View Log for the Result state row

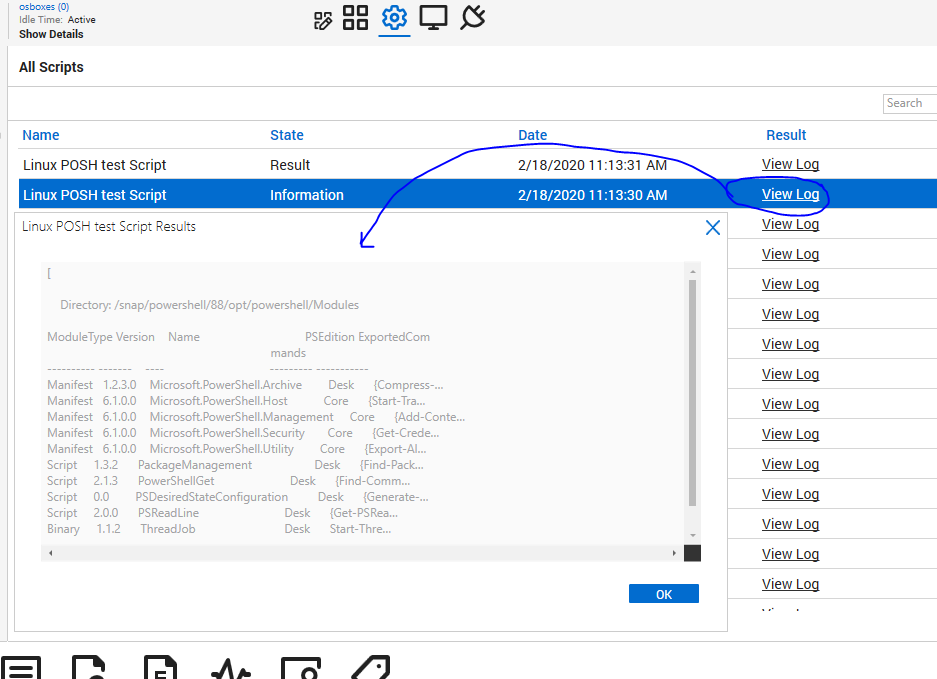pyautogui.click(x=790, y=165)
